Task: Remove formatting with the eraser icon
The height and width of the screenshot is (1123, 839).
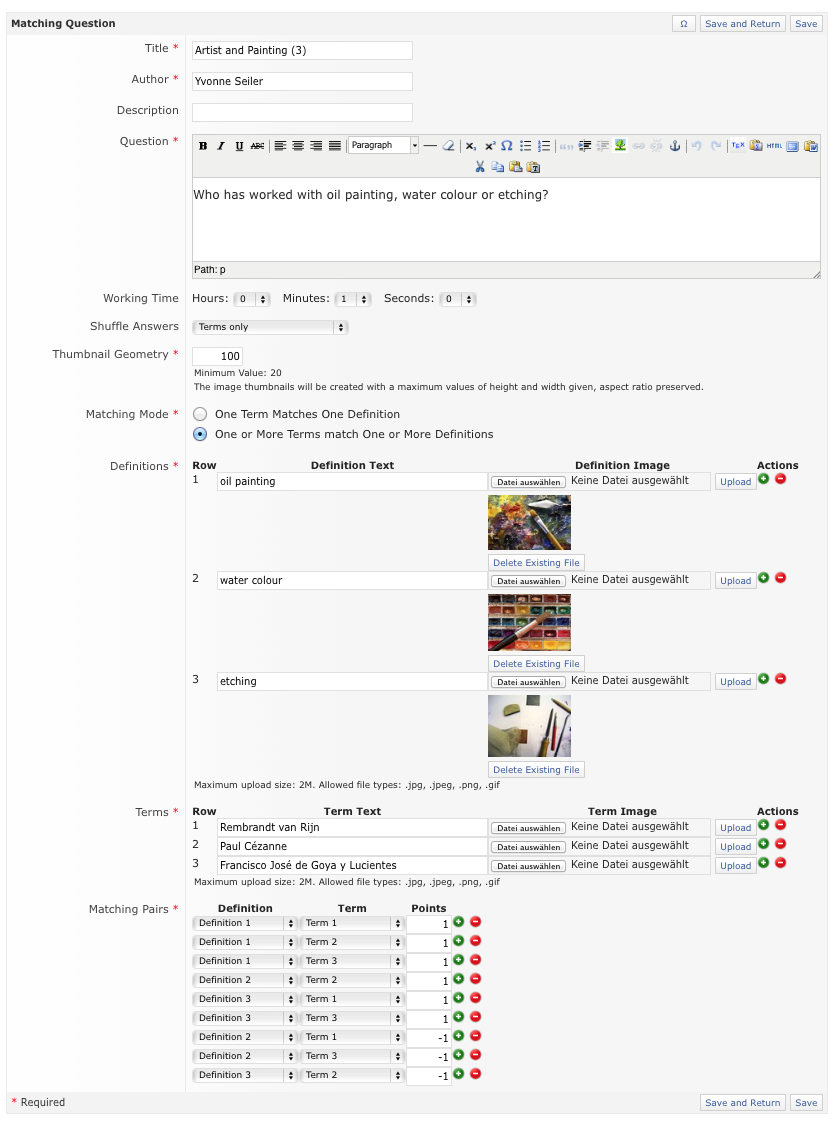Action: click(x=448, y=146)
